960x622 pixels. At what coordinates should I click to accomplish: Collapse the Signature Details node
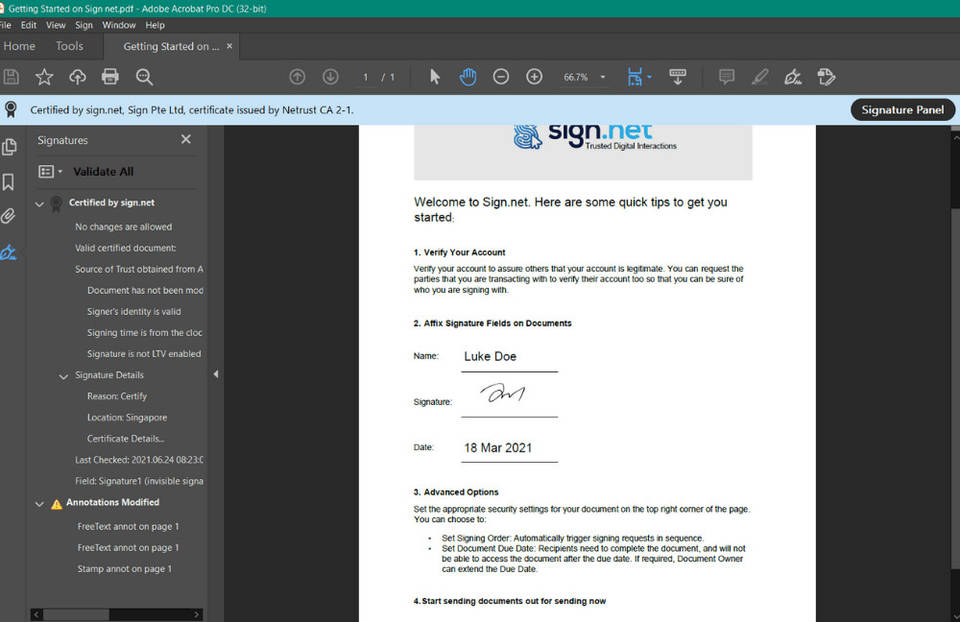click(63, 377)
